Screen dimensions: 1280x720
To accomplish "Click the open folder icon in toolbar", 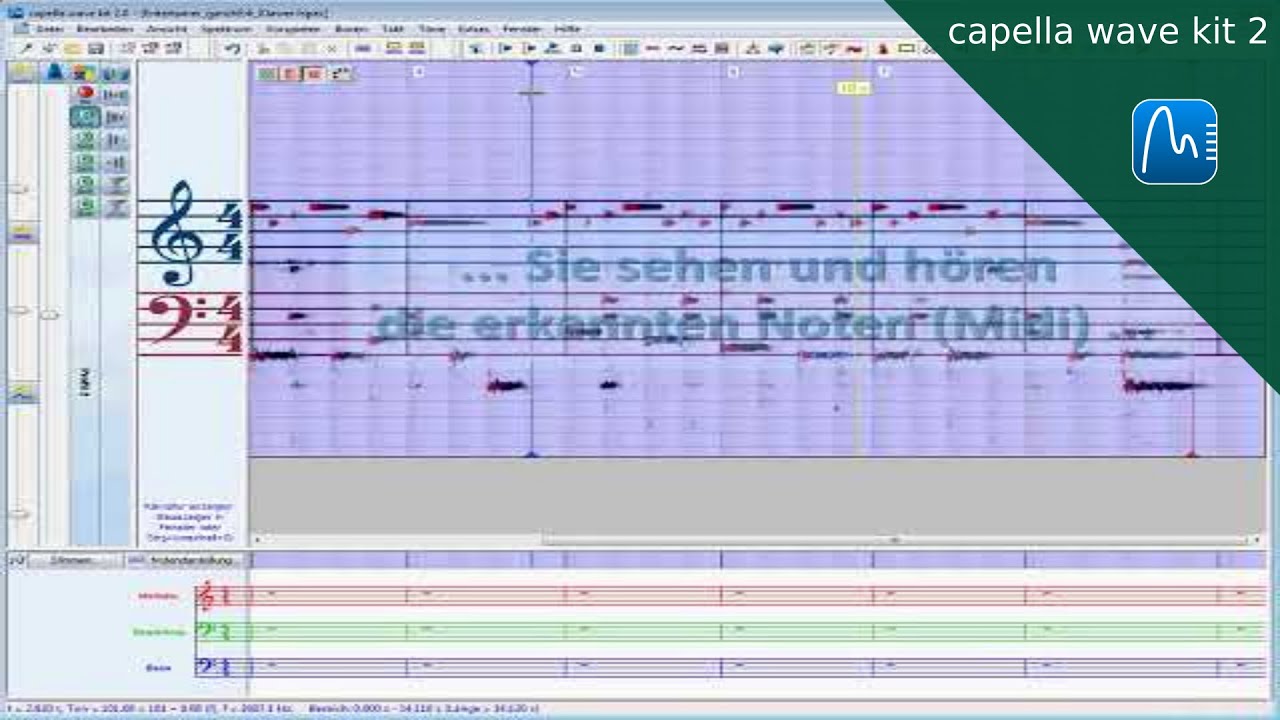I will (x=72, y=47).
